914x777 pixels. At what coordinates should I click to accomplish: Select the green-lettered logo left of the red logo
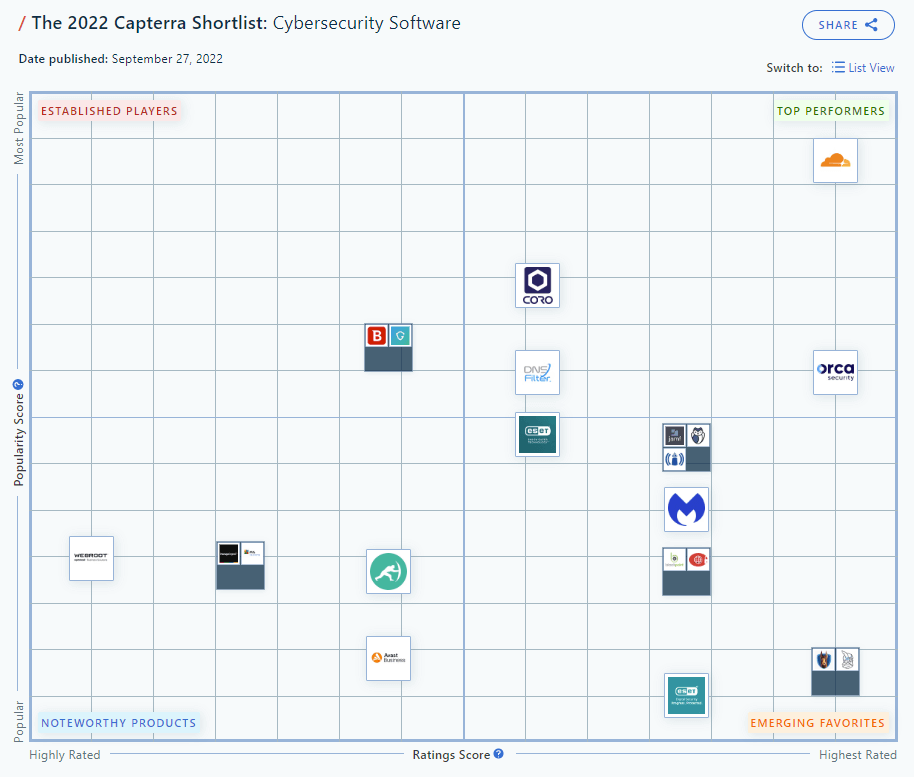click(x=674, y=560)
